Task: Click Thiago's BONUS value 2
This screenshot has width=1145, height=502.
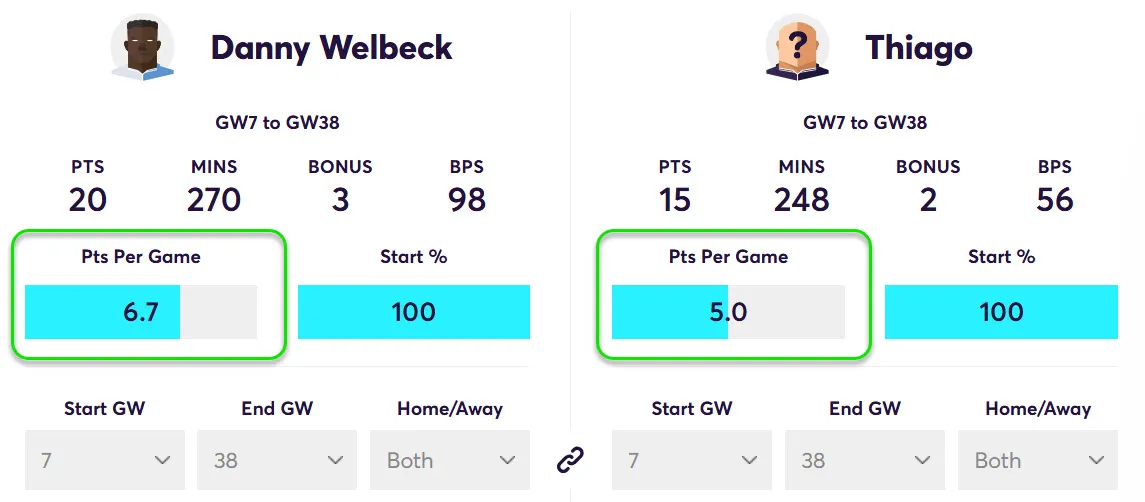Action: (x=928, y=199)
